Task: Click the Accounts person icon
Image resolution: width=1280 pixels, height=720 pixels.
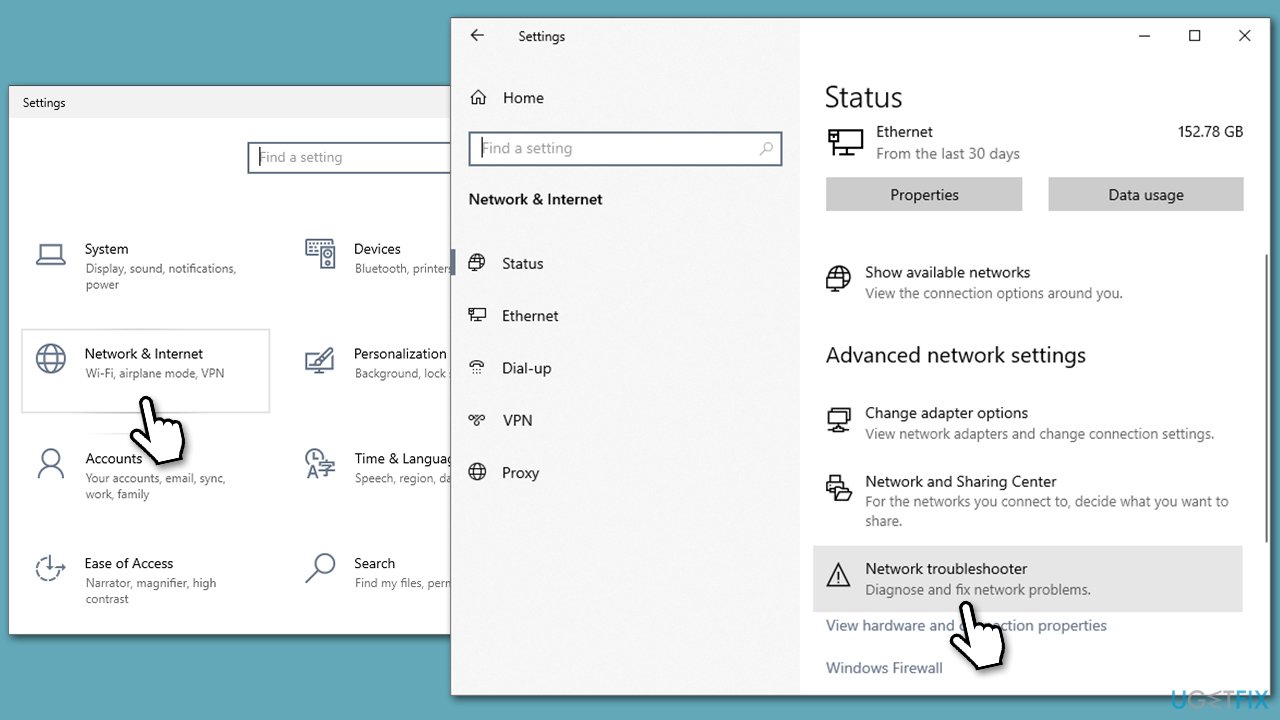Action: point(50,463)
